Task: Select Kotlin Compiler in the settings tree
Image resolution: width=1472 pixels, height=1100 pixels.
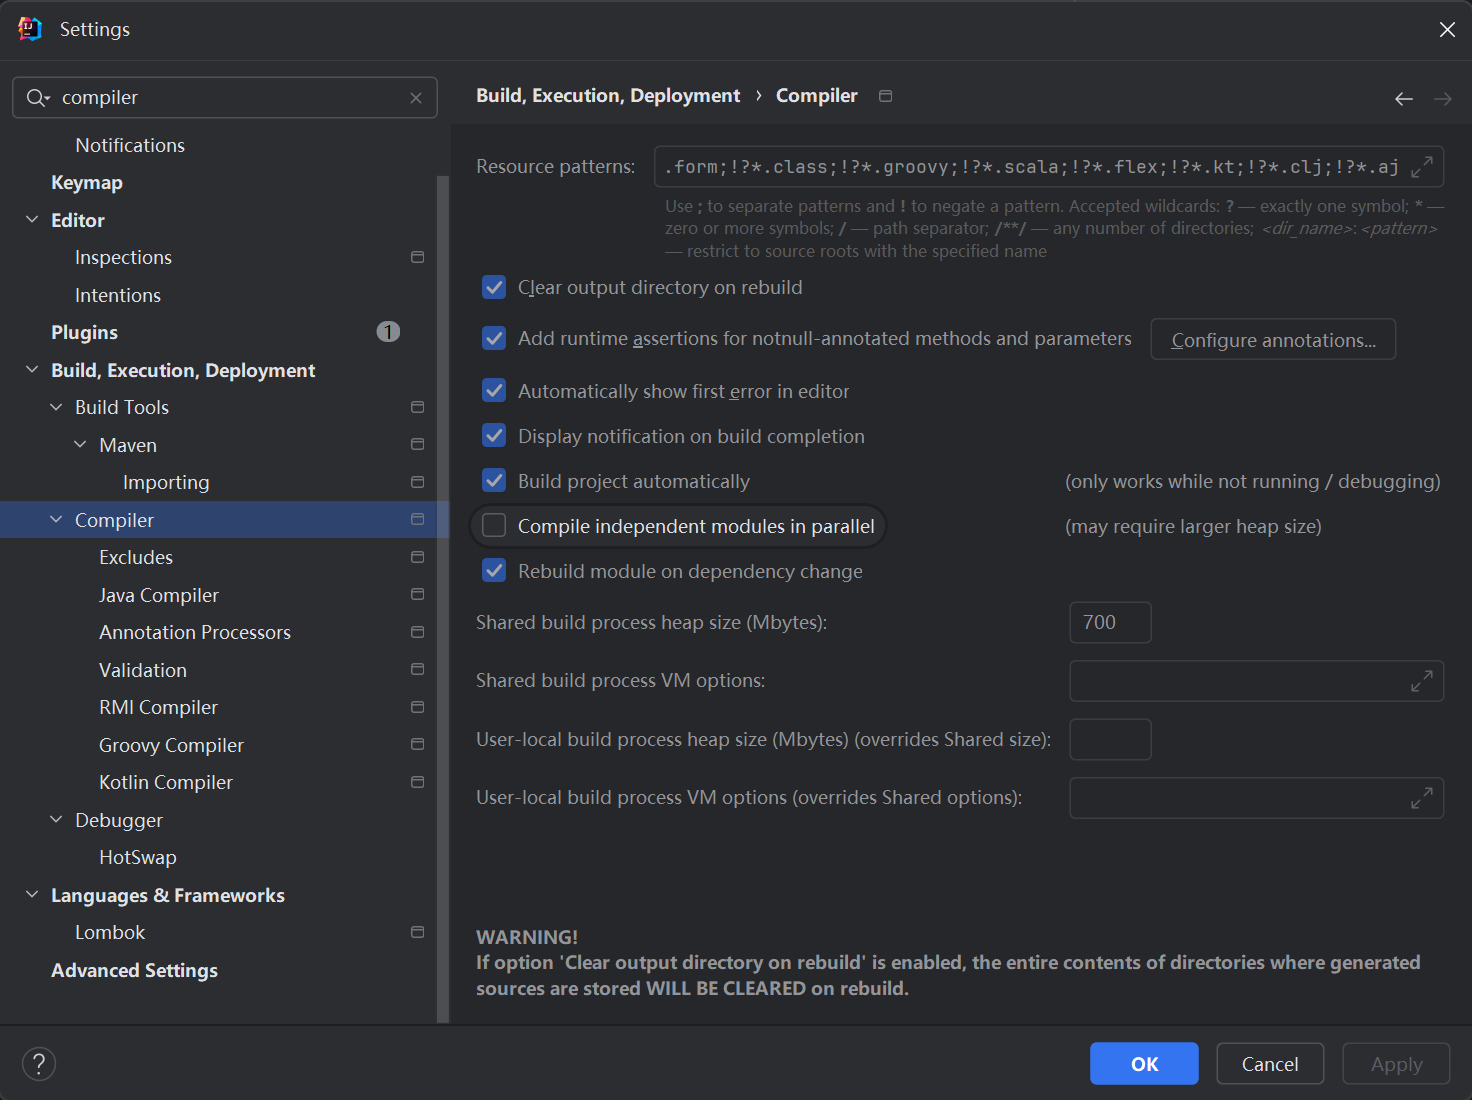Action: [166, 782]
